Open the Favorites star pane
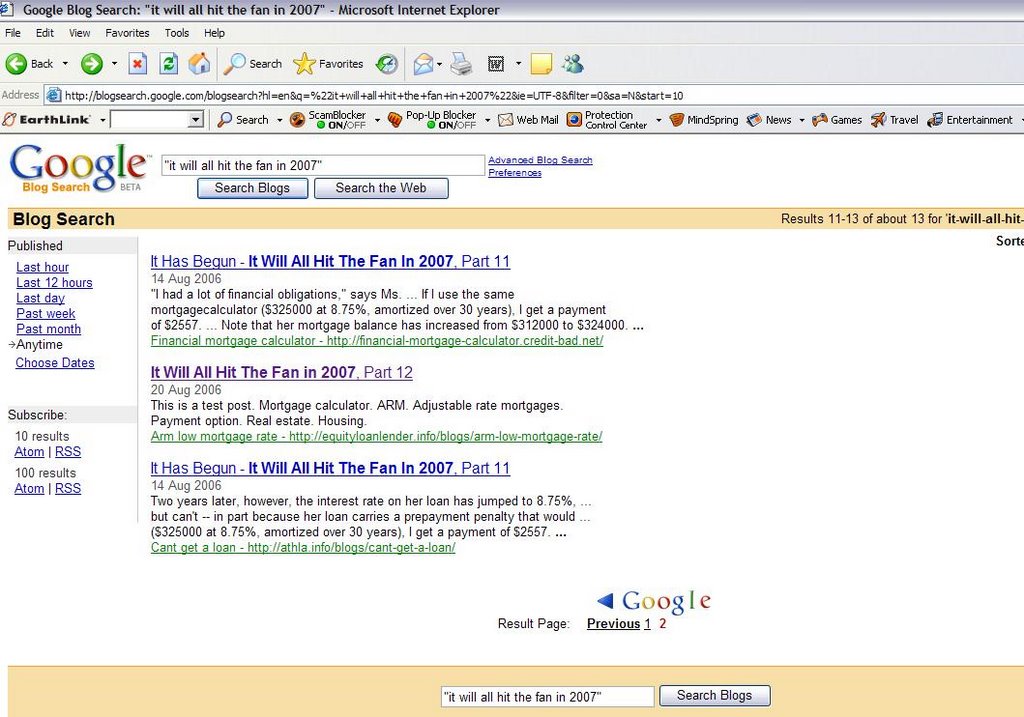The height and width of the screenshot is (717, 1024). [x=328, y=64]
